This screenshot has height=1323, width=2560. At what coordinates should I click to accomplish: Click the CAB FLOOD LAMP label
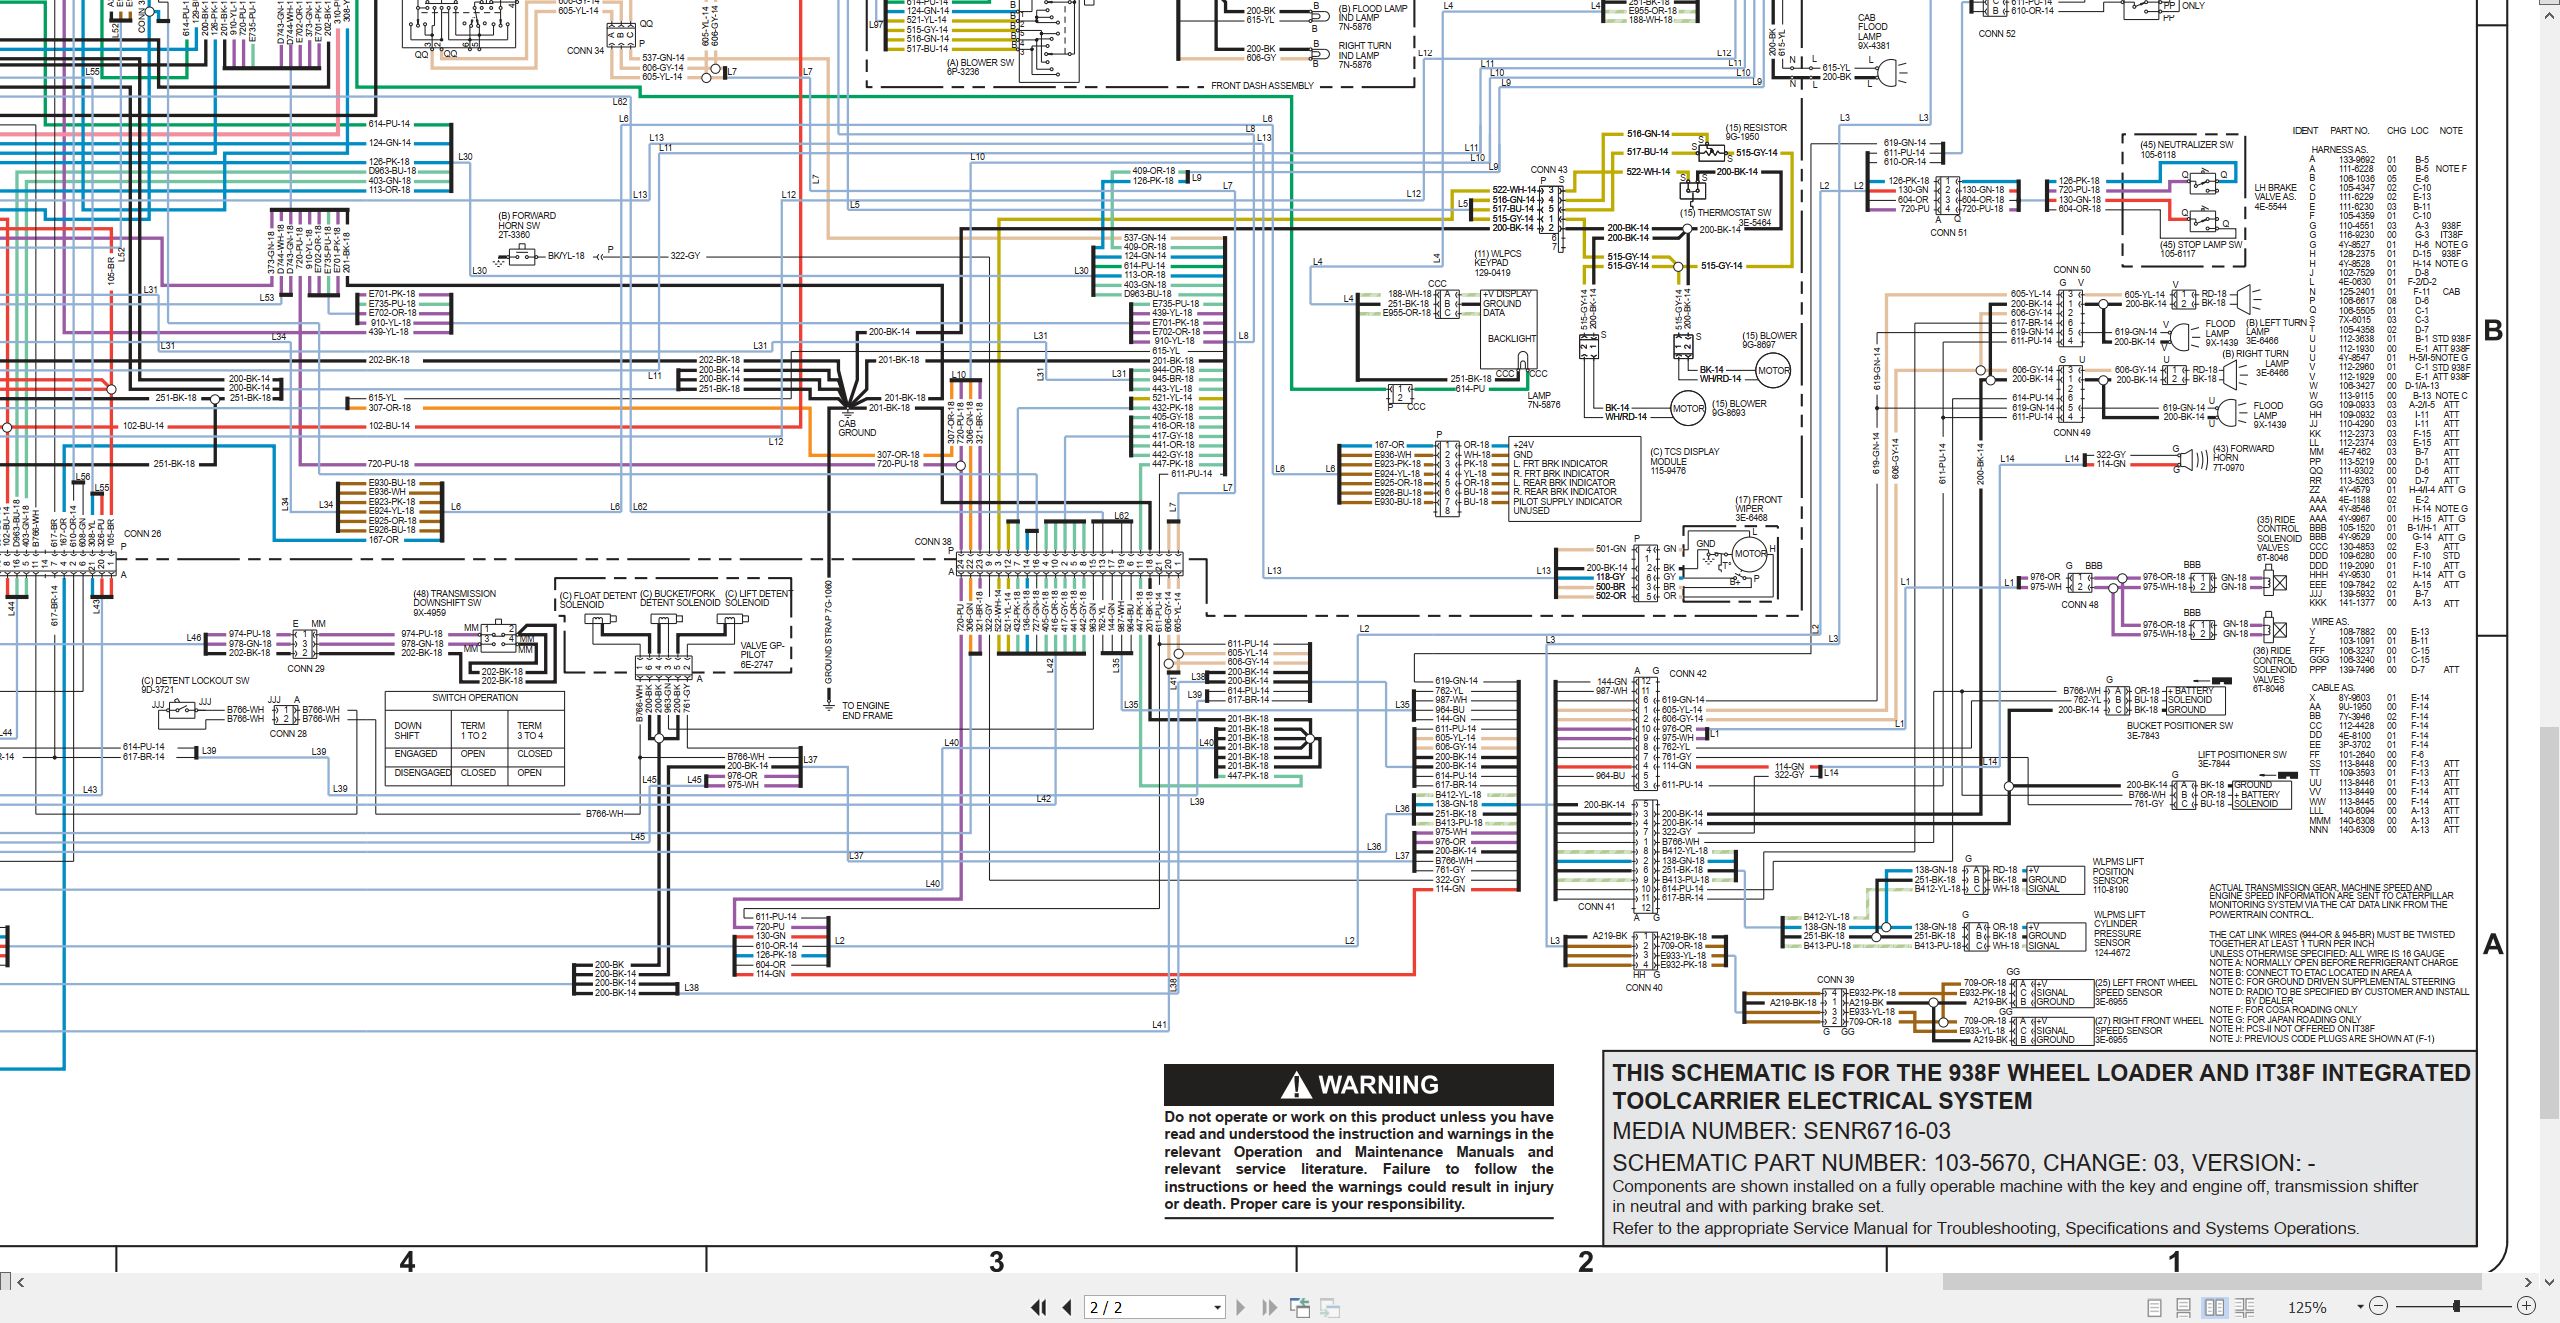(x=1874, y=32)
